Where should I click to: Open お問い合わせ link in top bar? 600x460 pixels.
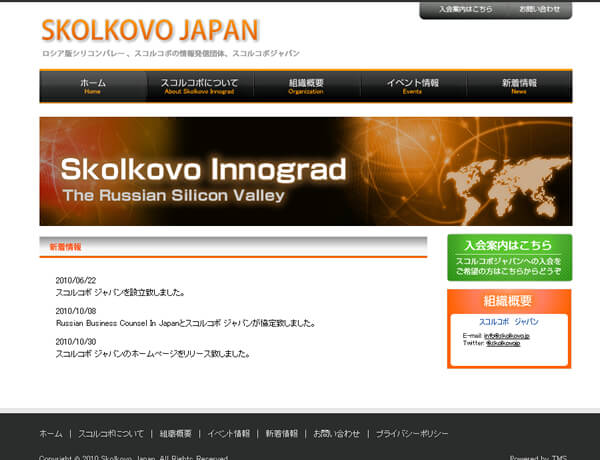click(x=540, y=9)
